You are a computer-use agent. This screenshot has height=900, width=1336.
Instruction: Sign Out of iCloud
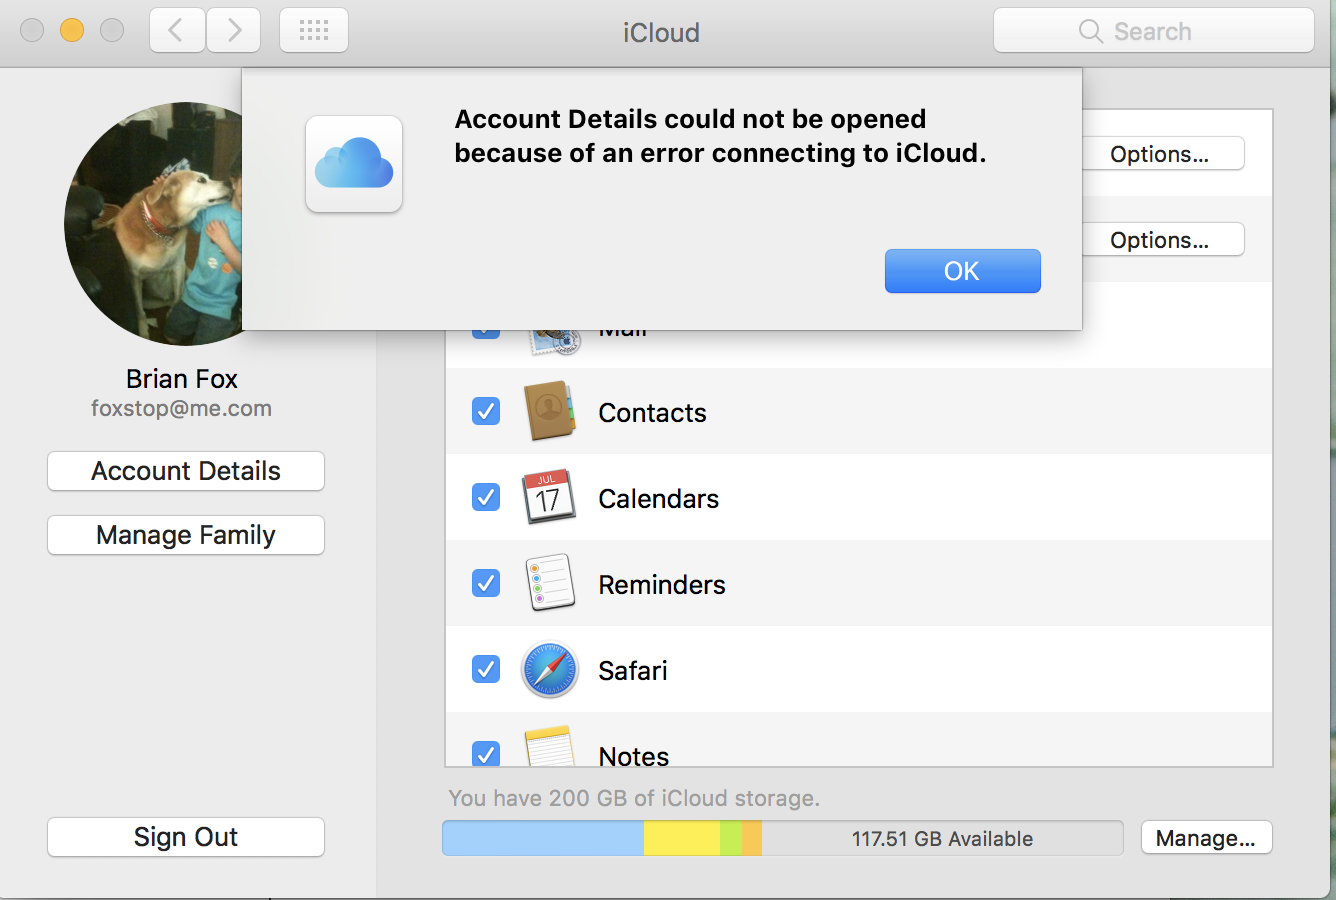pyautogui.click(x=186, y=837)
